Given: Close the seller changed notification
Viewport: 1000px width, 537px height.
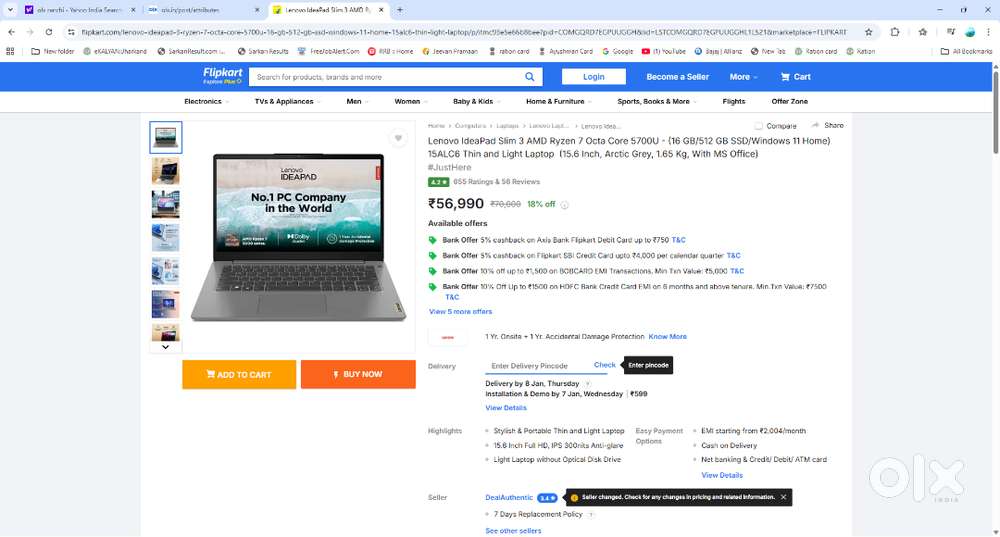Looking at the screenshot, I should [783, 497].
